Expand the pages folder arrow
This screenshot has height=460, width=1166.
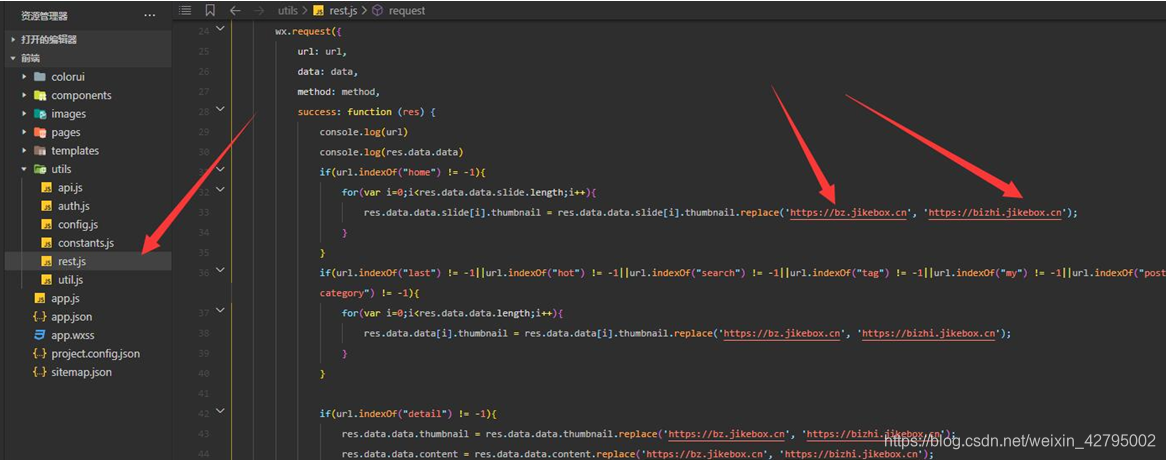25,132
